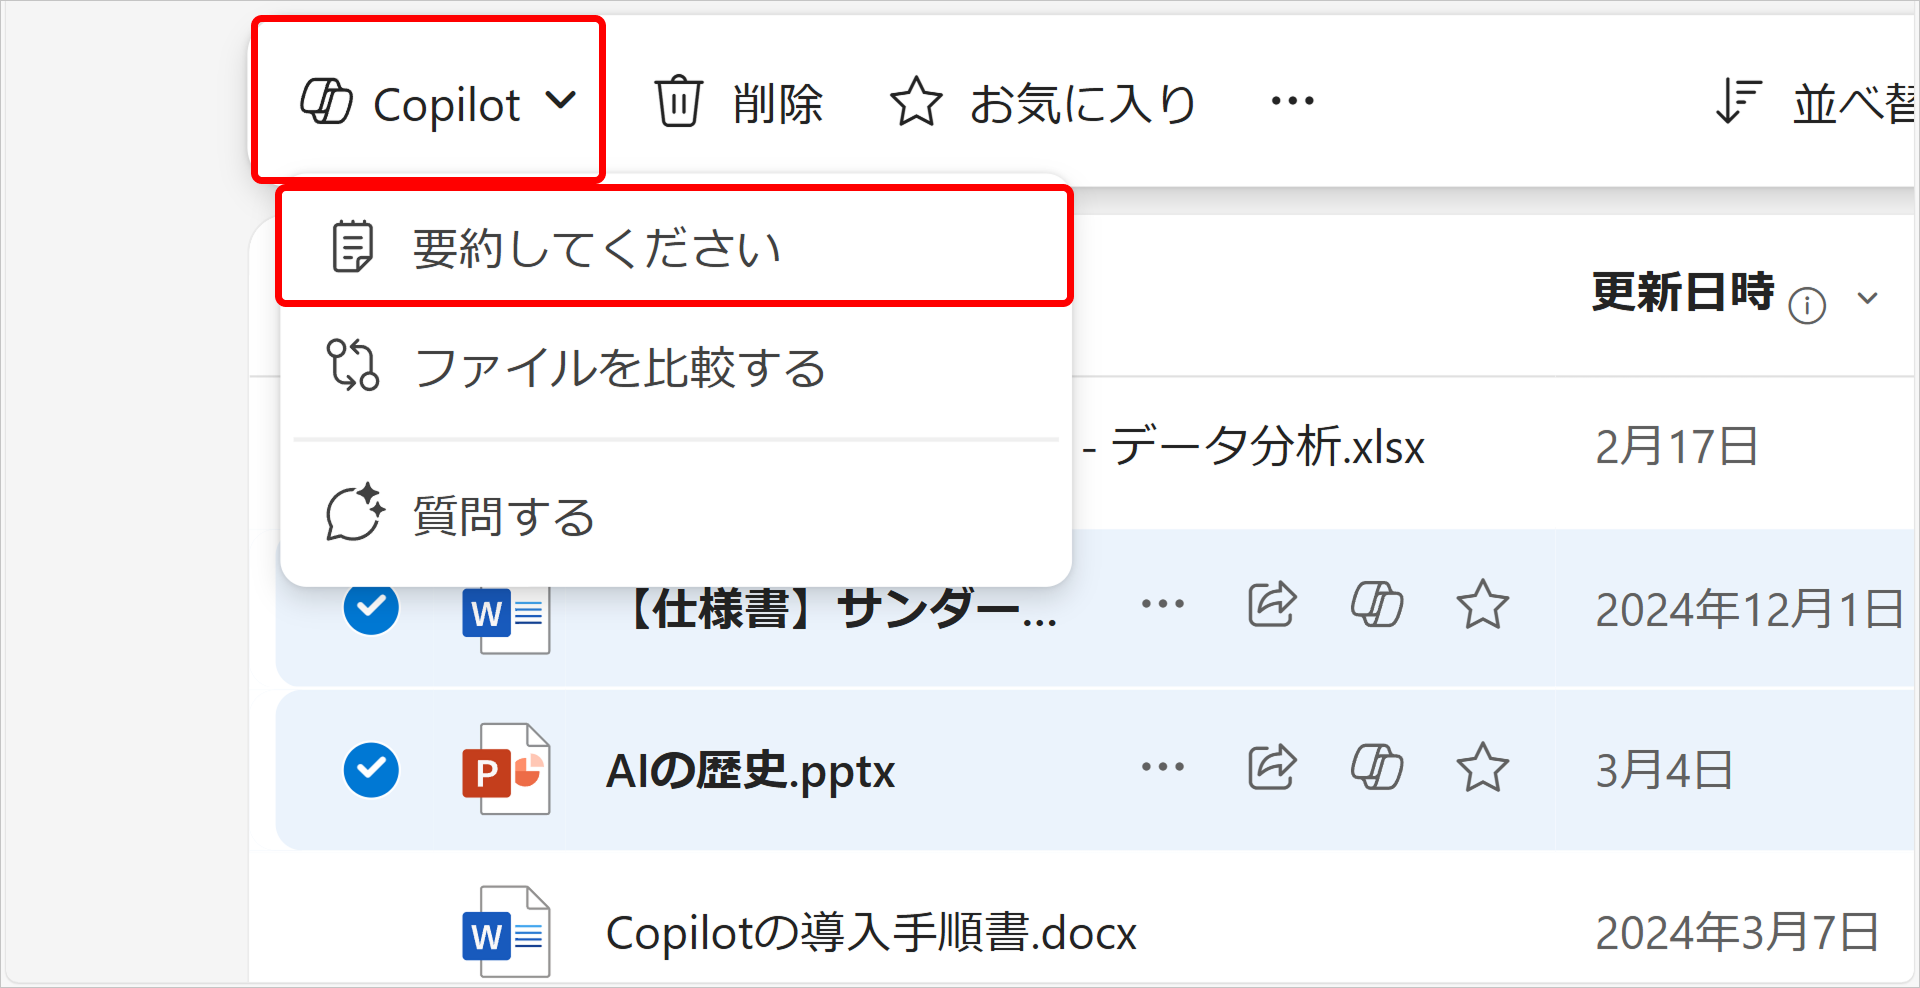
Task: Click the PowerPoint icon of AIの歴史.pptx
Action: click(x=506, y=769)
